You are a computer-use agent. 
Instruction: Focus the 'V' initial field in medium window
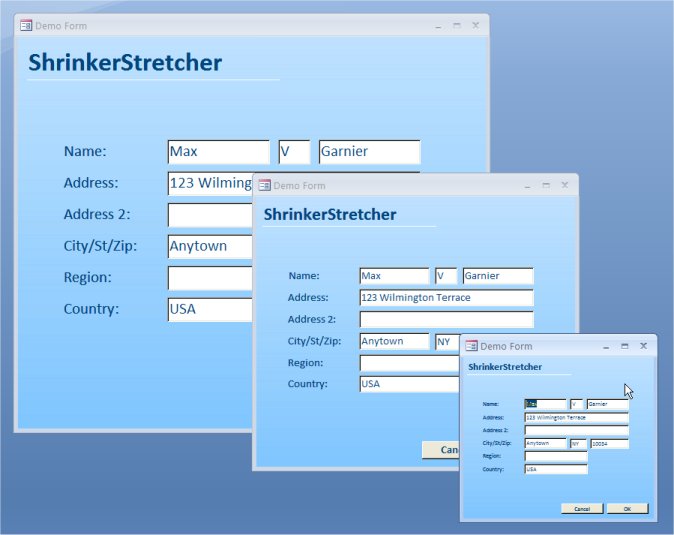coord(446,276)
